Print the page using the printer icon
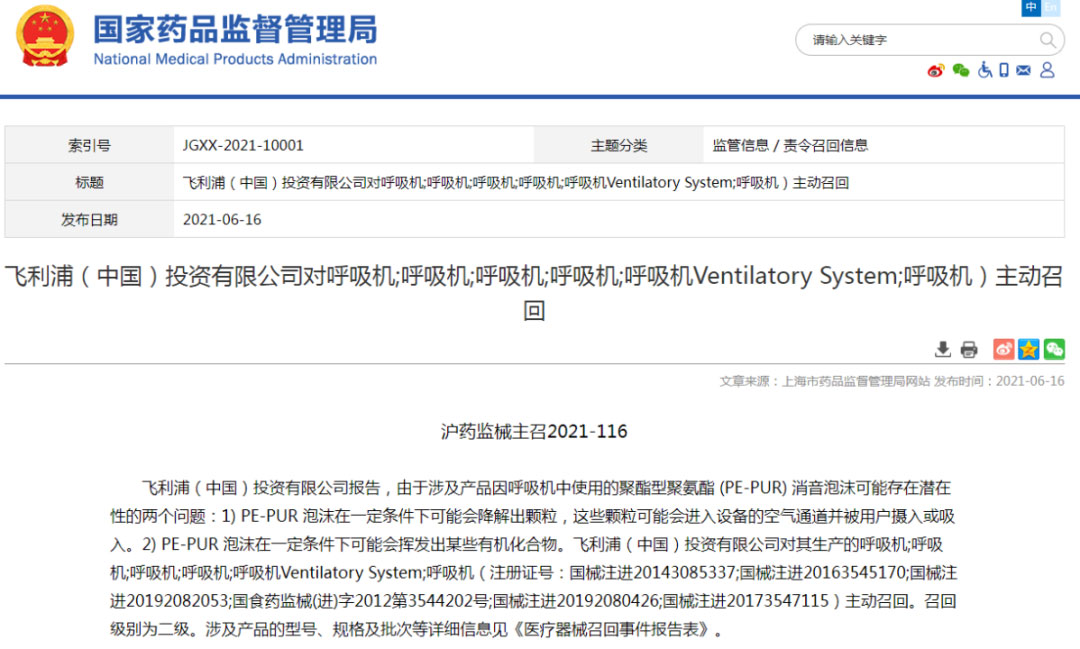This screenshot has width=1080, height=649. [968, 349]
